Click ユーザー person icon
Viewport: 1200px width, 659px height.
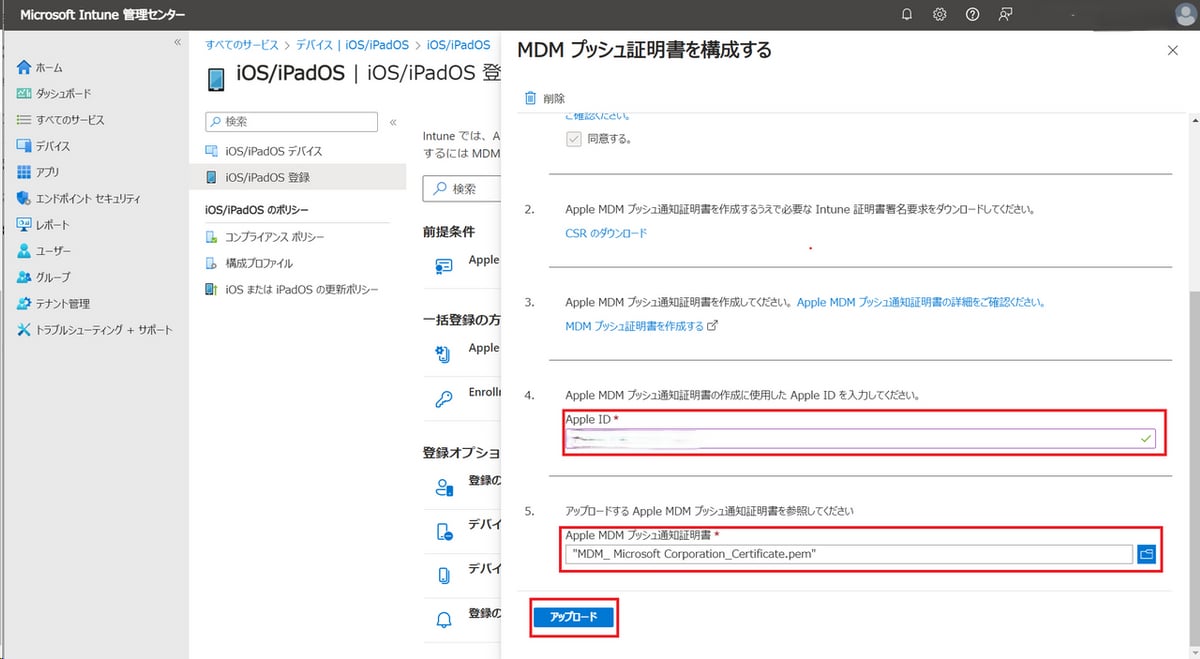point(24,251)
